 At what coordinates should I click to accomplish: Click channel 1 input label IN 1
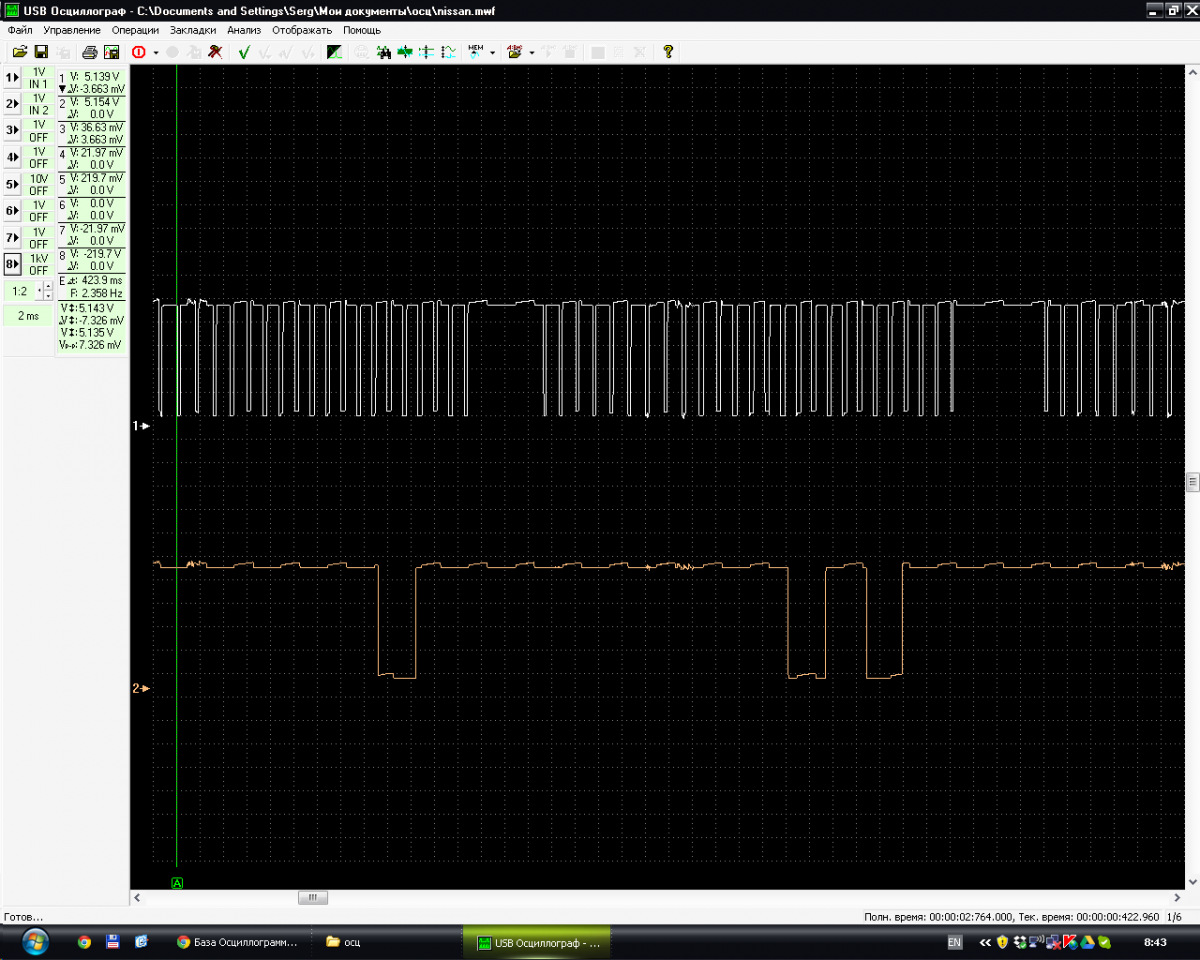(x=39, y=84)
